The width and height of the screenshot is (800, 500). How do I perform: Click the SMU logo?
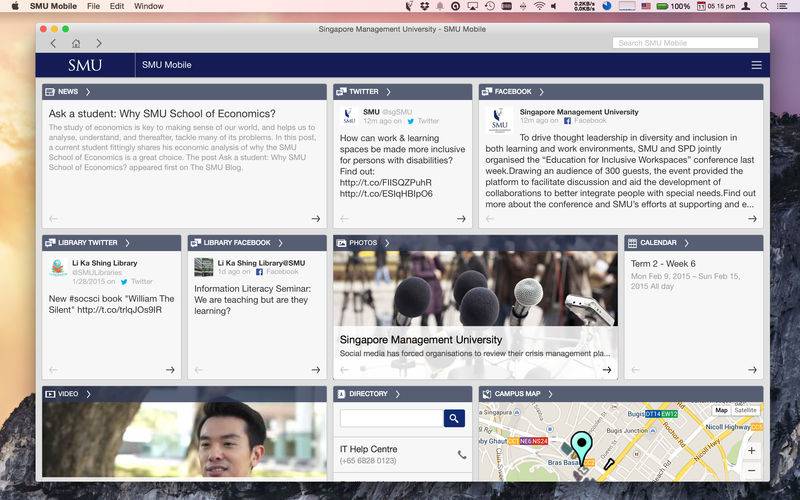coord(85,65)
